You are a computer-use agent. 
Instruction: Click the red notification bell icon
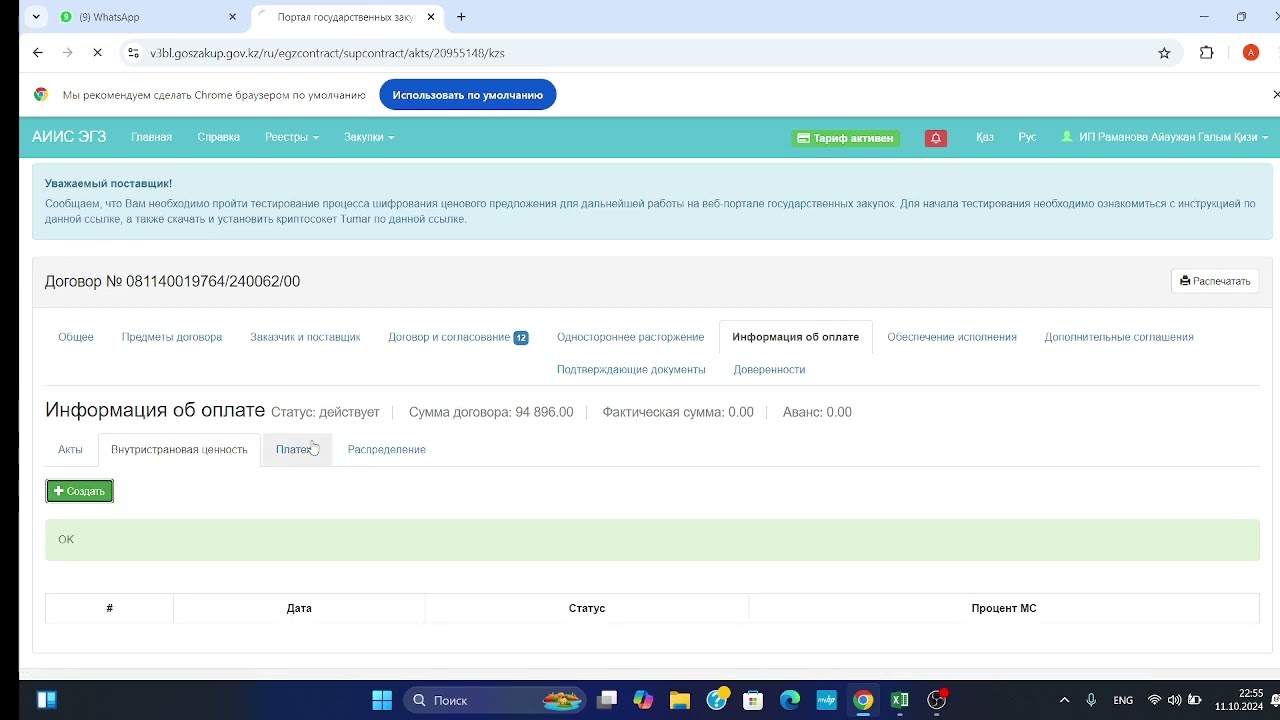click(936, 138)
